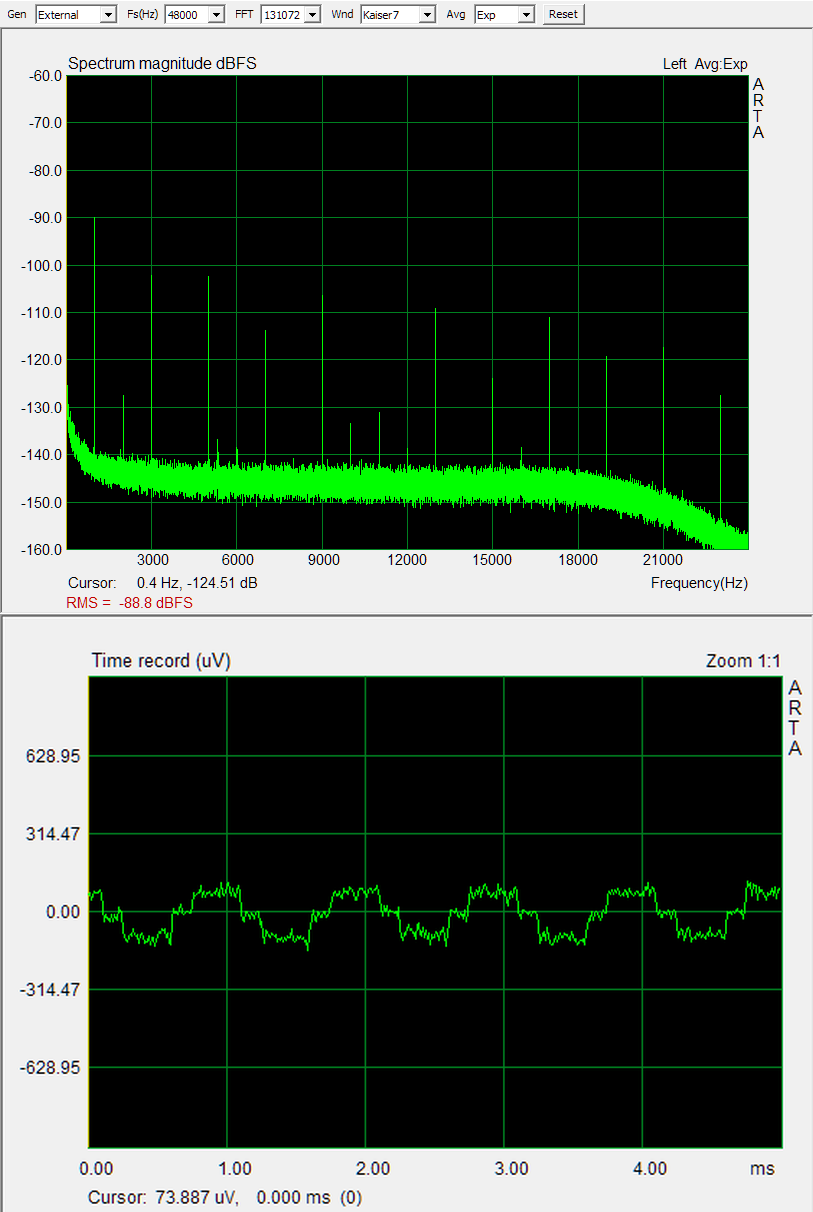
Task: Click the Cursor 0.4 Hz, -124.51 dB readout
Action: pos(163,583)
